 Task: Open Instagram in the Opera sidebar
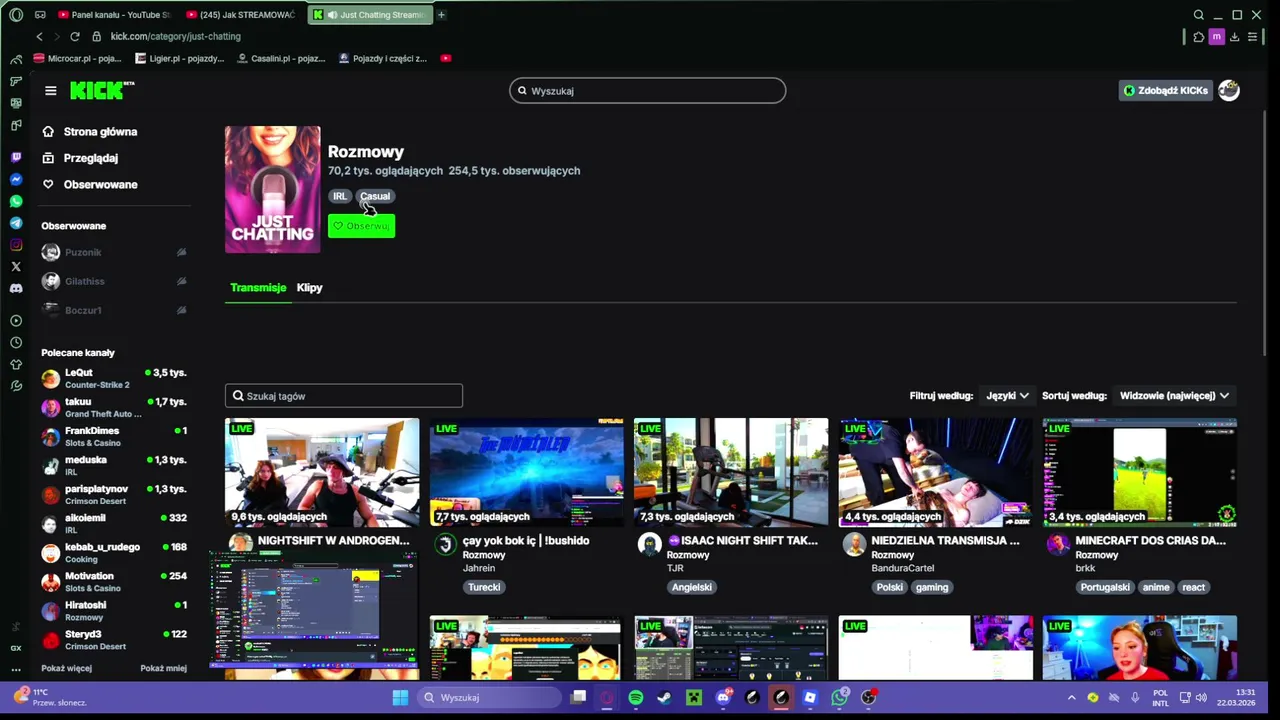(16, 245)
